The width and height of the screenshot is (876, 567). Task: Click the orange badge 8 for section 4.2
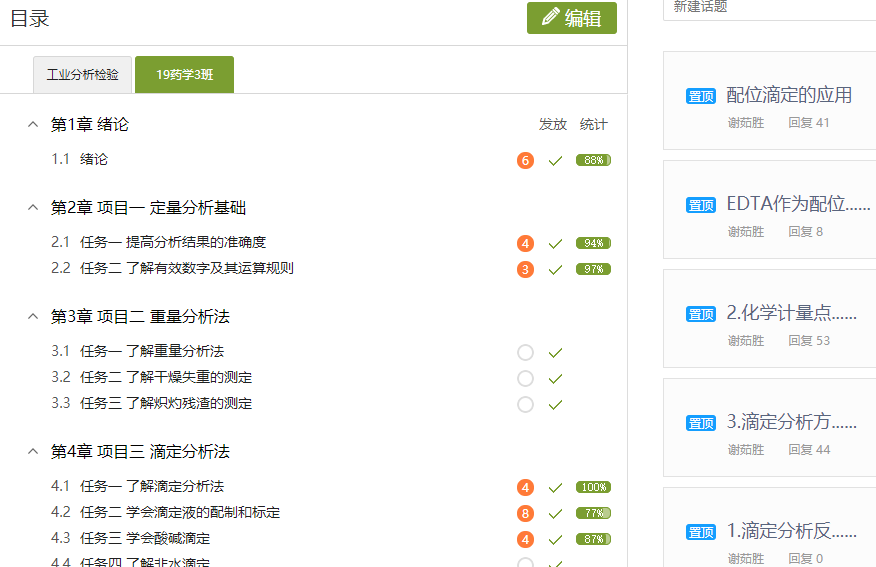click(525, 514)
